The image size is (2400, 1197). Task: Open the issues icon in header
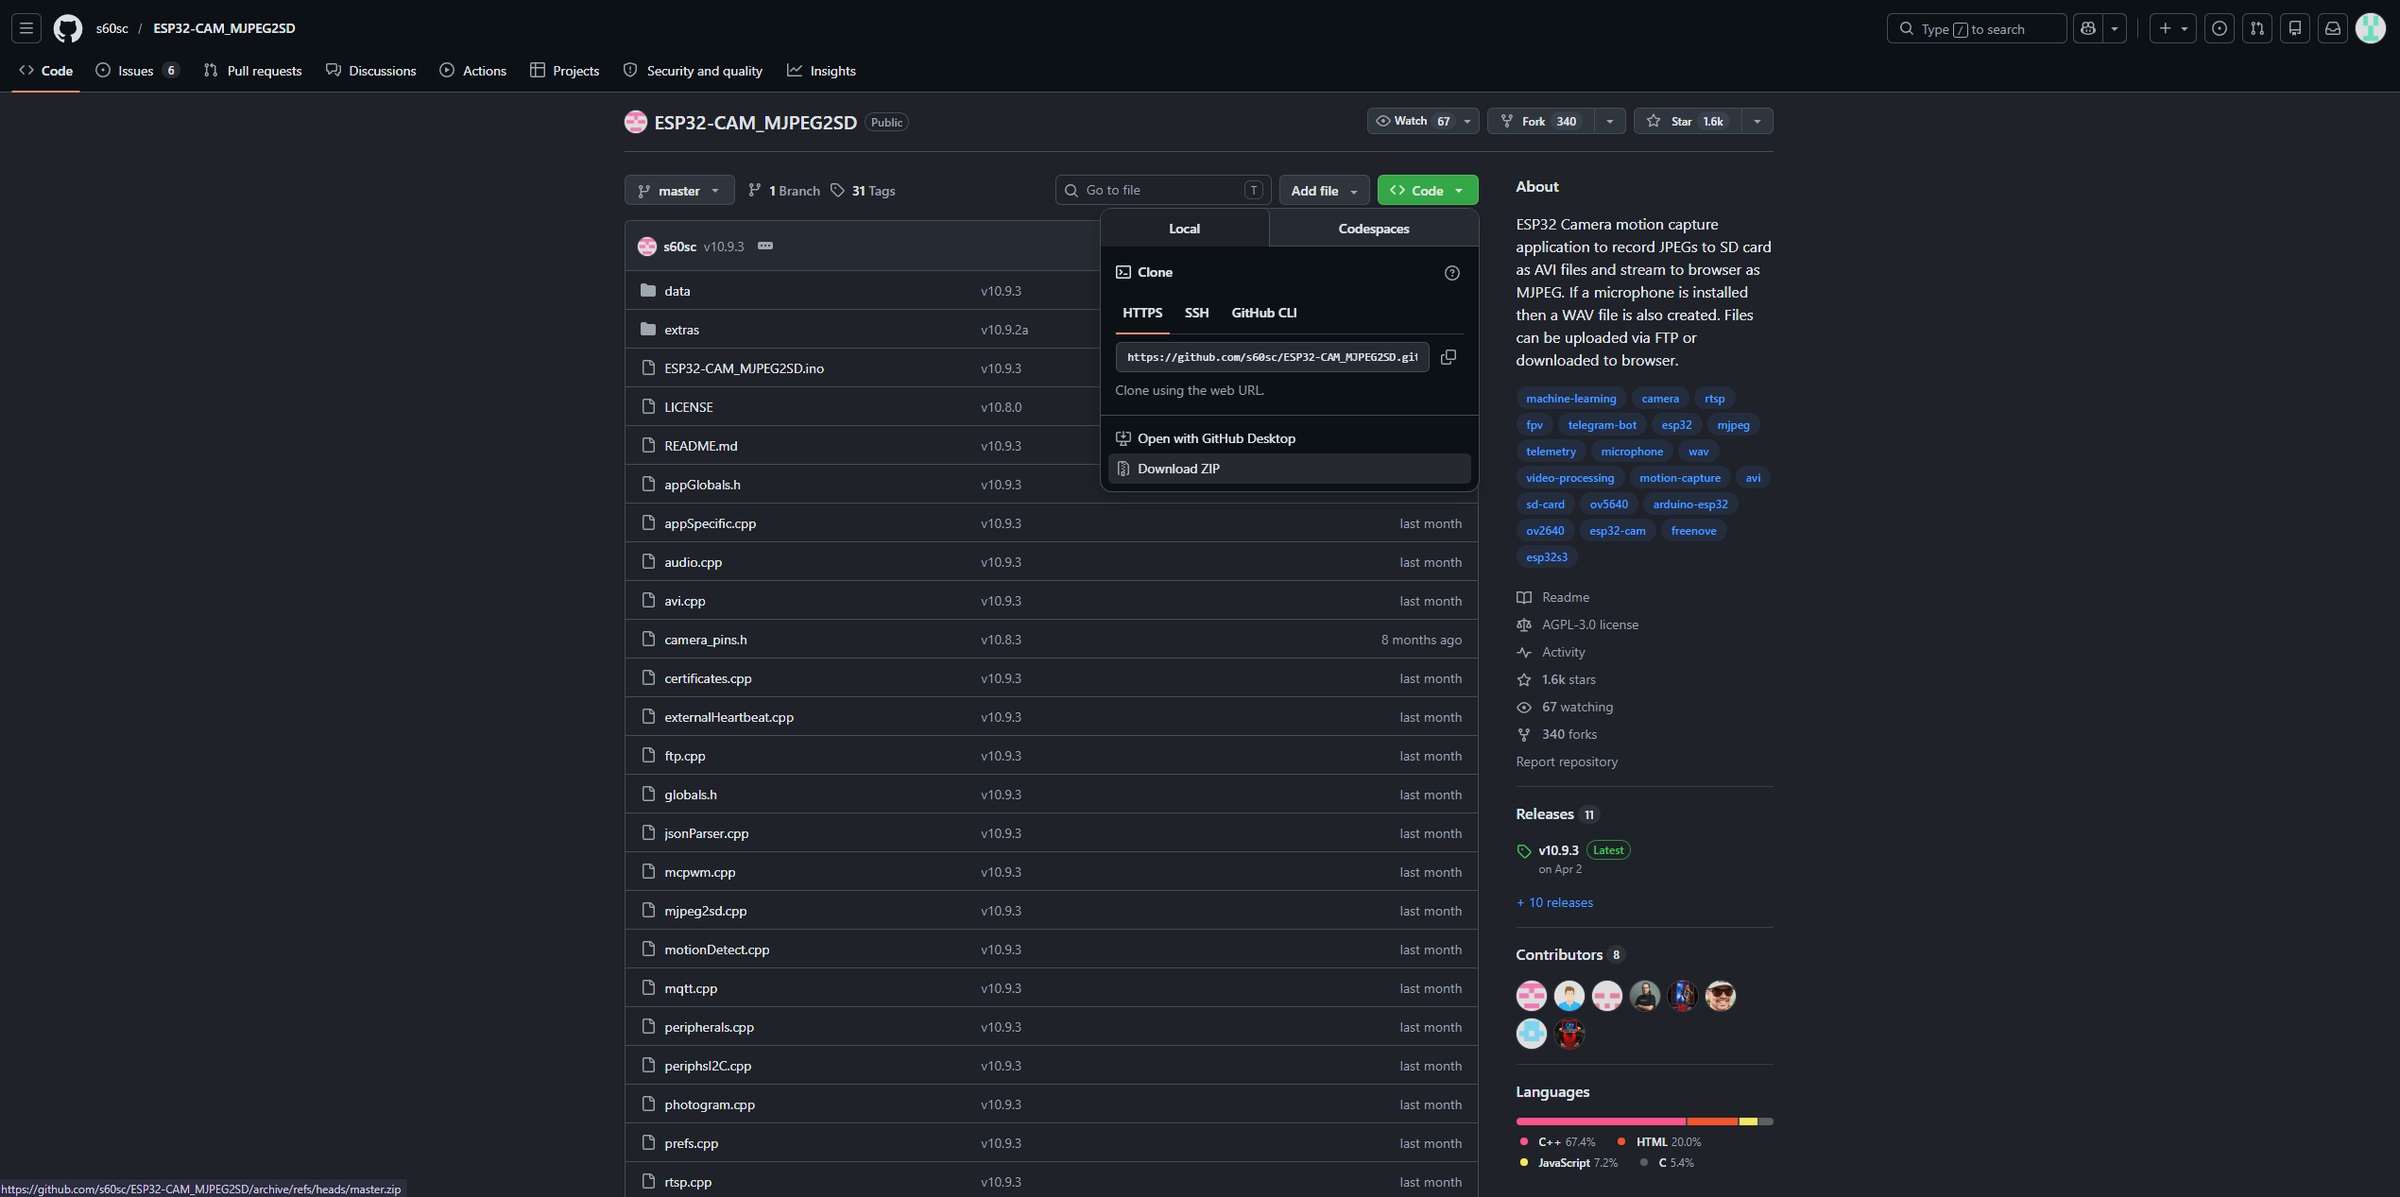(2220, 28)
